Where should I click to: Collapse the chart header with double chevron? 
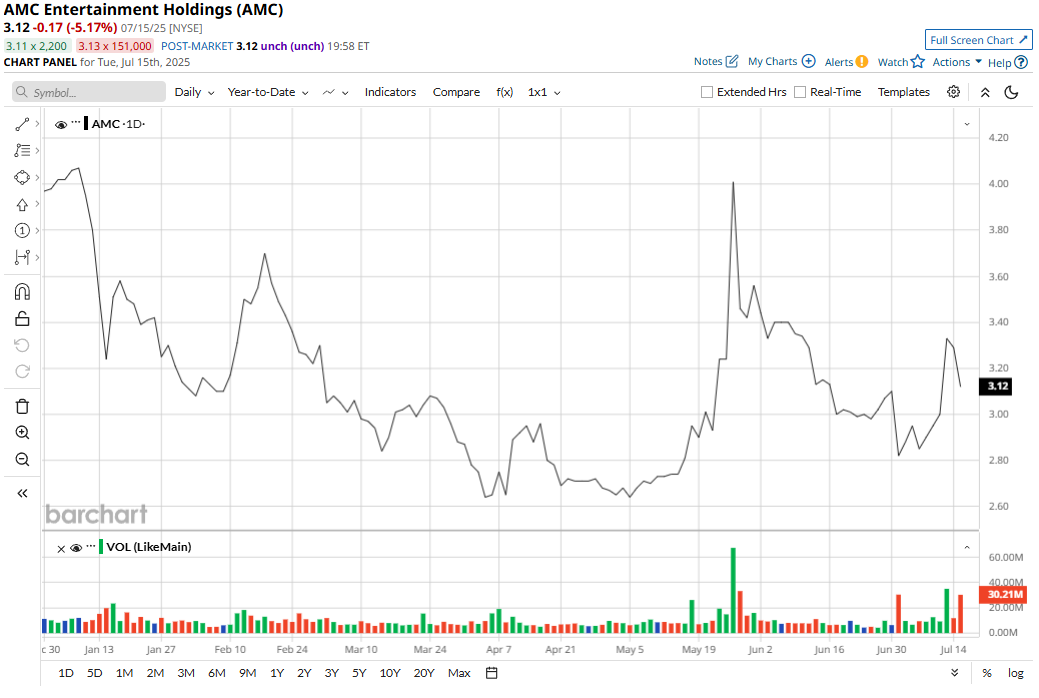coord(985,93)
